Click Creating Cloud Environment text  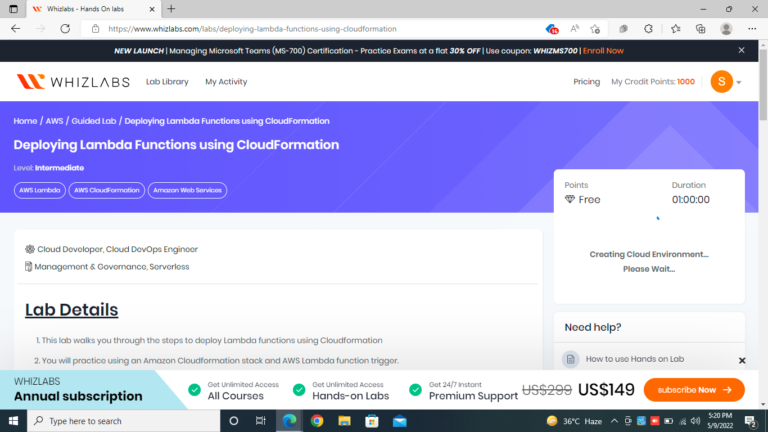(x=648, y=254)
